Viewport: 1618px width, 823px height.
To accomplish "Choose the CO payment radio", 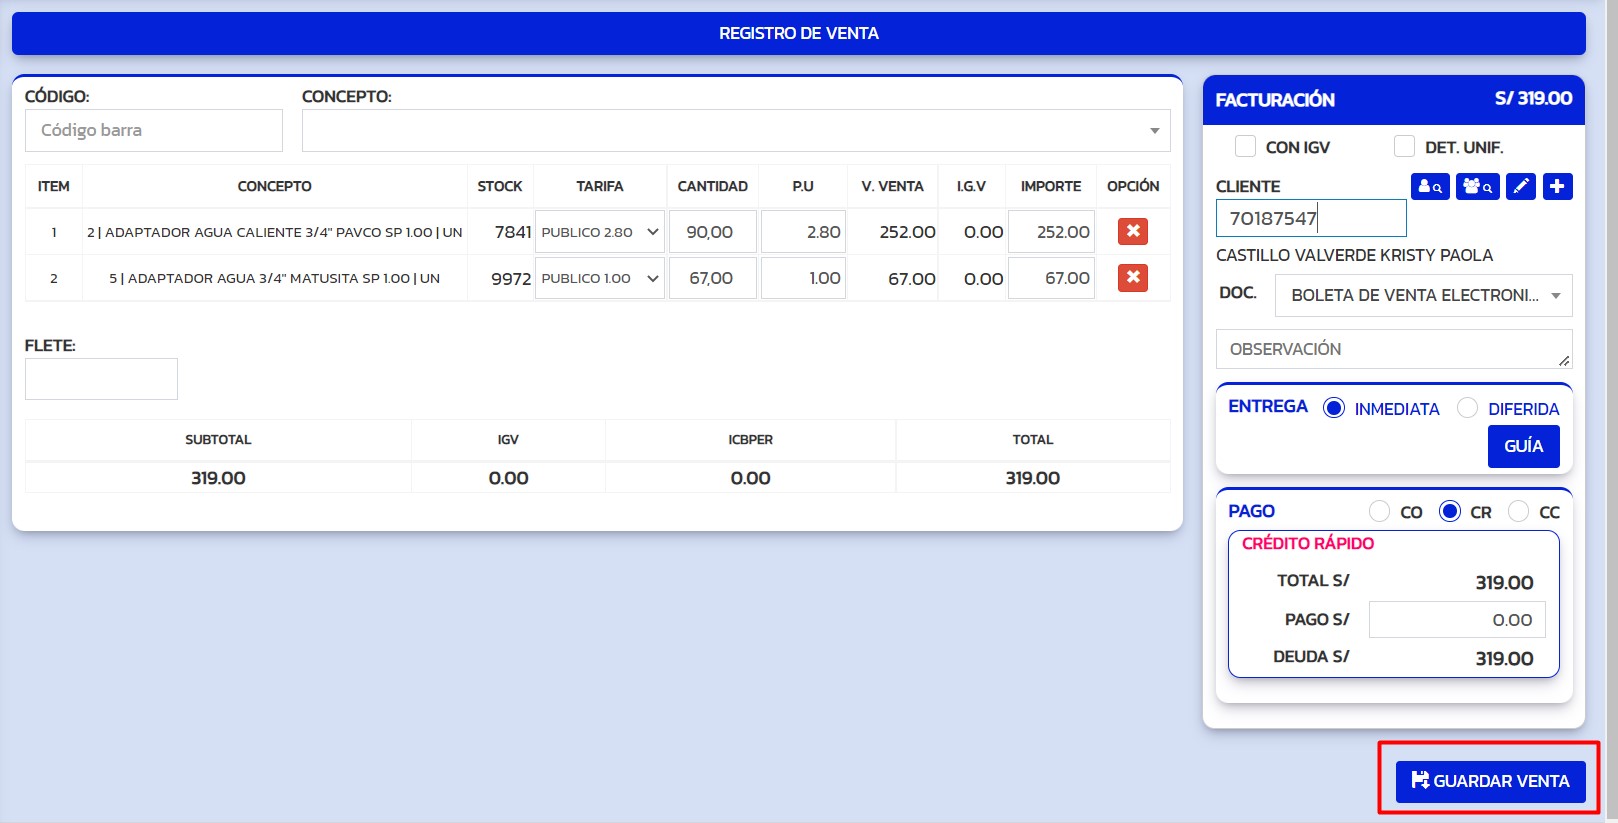I will pyautogui.click(x=1379, y=511).
